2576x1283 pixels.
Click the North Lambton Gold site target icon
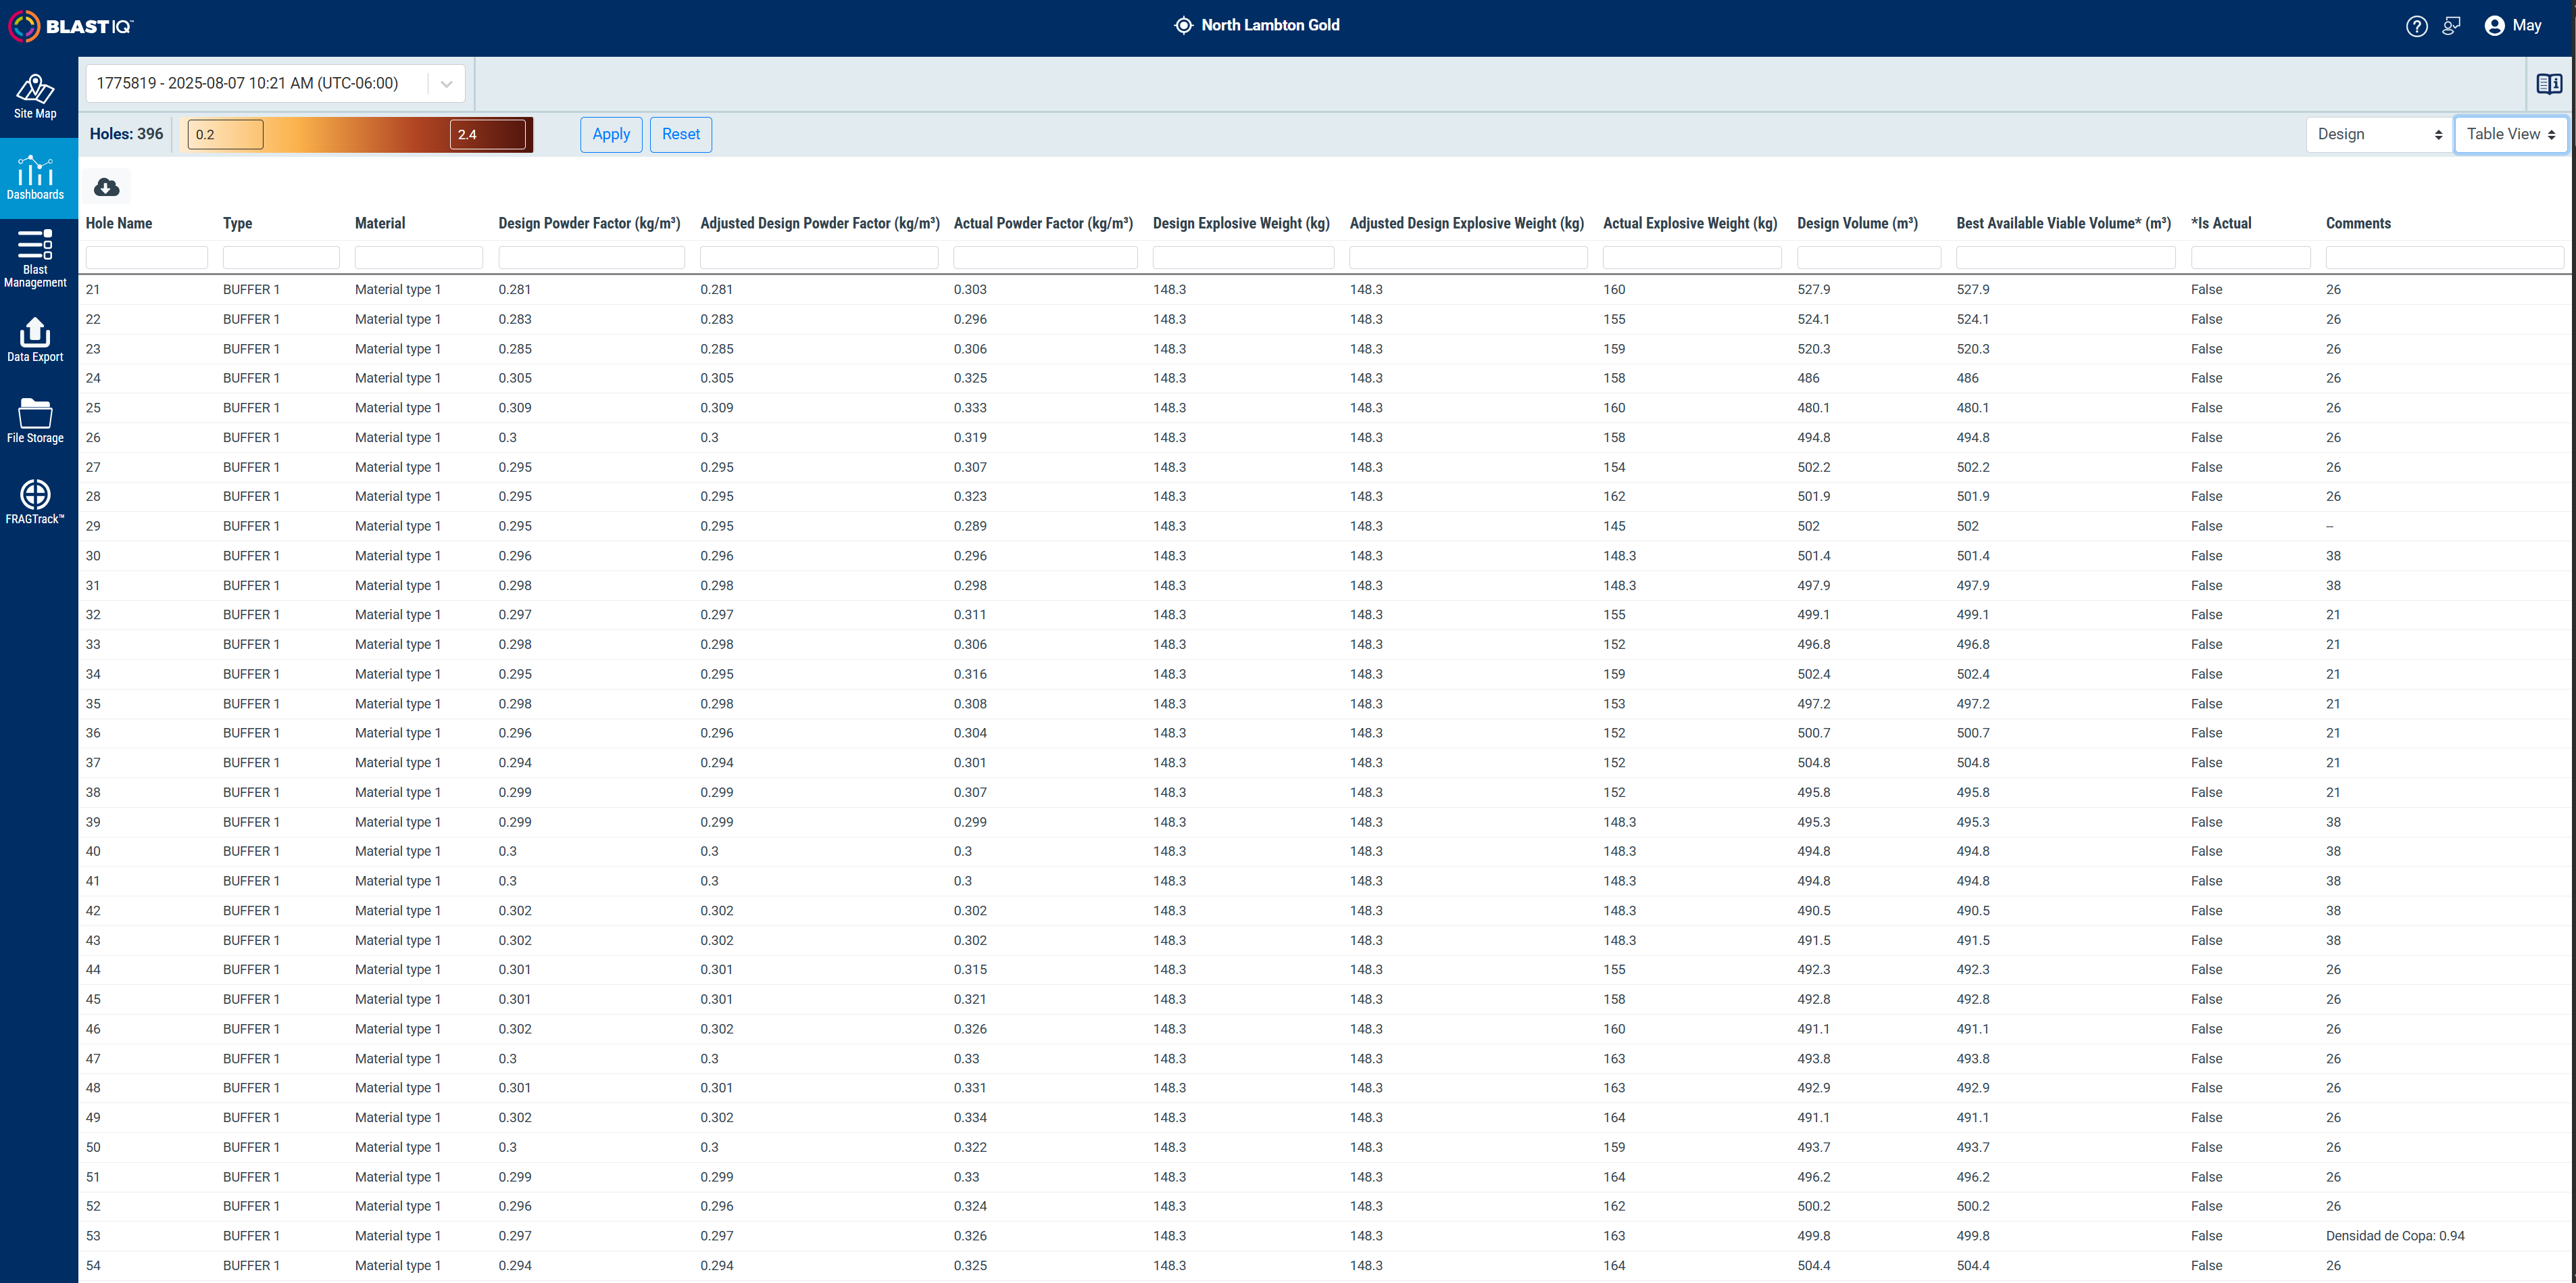click(1183, 25)
